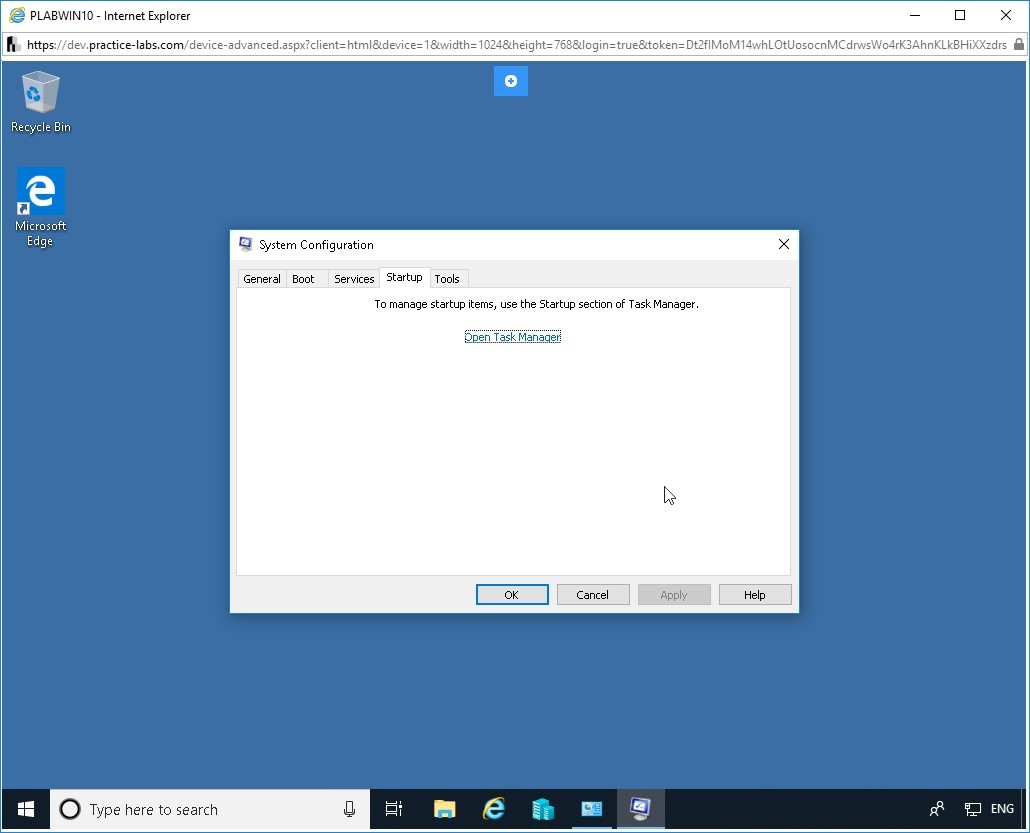Confirm with the OK button
This screenshot has height=833, width=1030.
coord(512,595)
